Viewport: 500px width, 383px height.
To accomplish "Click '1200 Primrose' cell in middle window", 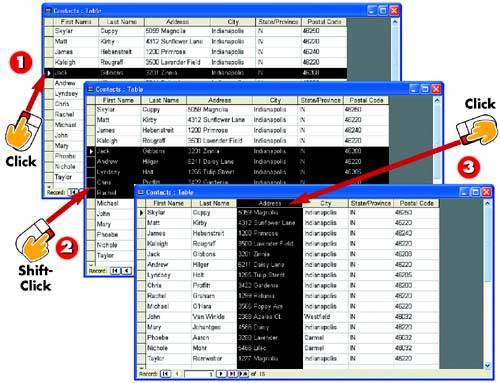I will (219, 130).
